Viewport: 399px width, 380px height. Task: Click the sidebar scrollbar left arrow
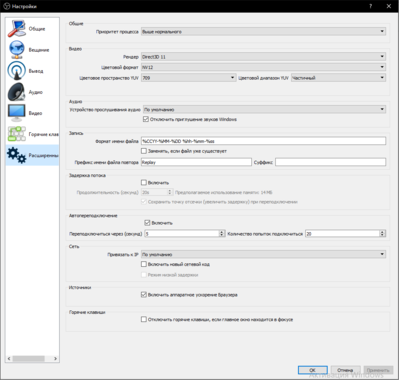(x=9, y=359)
